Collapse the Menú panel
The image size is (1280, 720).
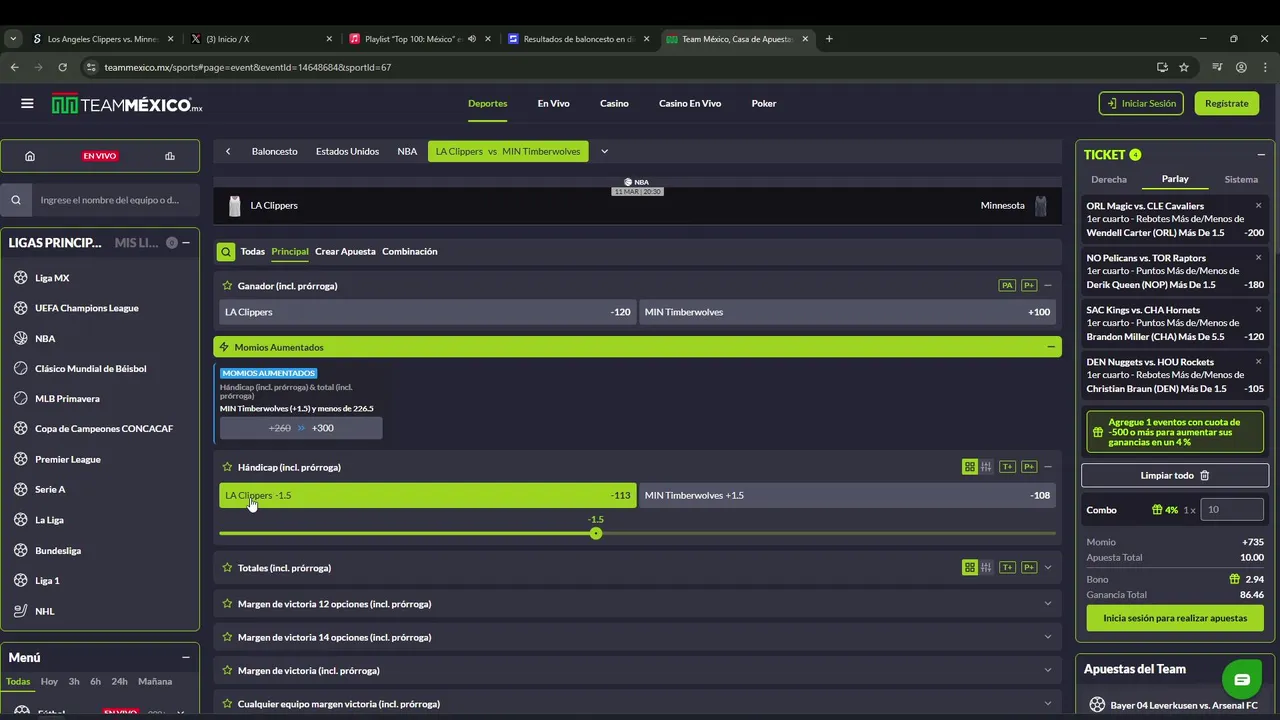click(x=186, y=657)
